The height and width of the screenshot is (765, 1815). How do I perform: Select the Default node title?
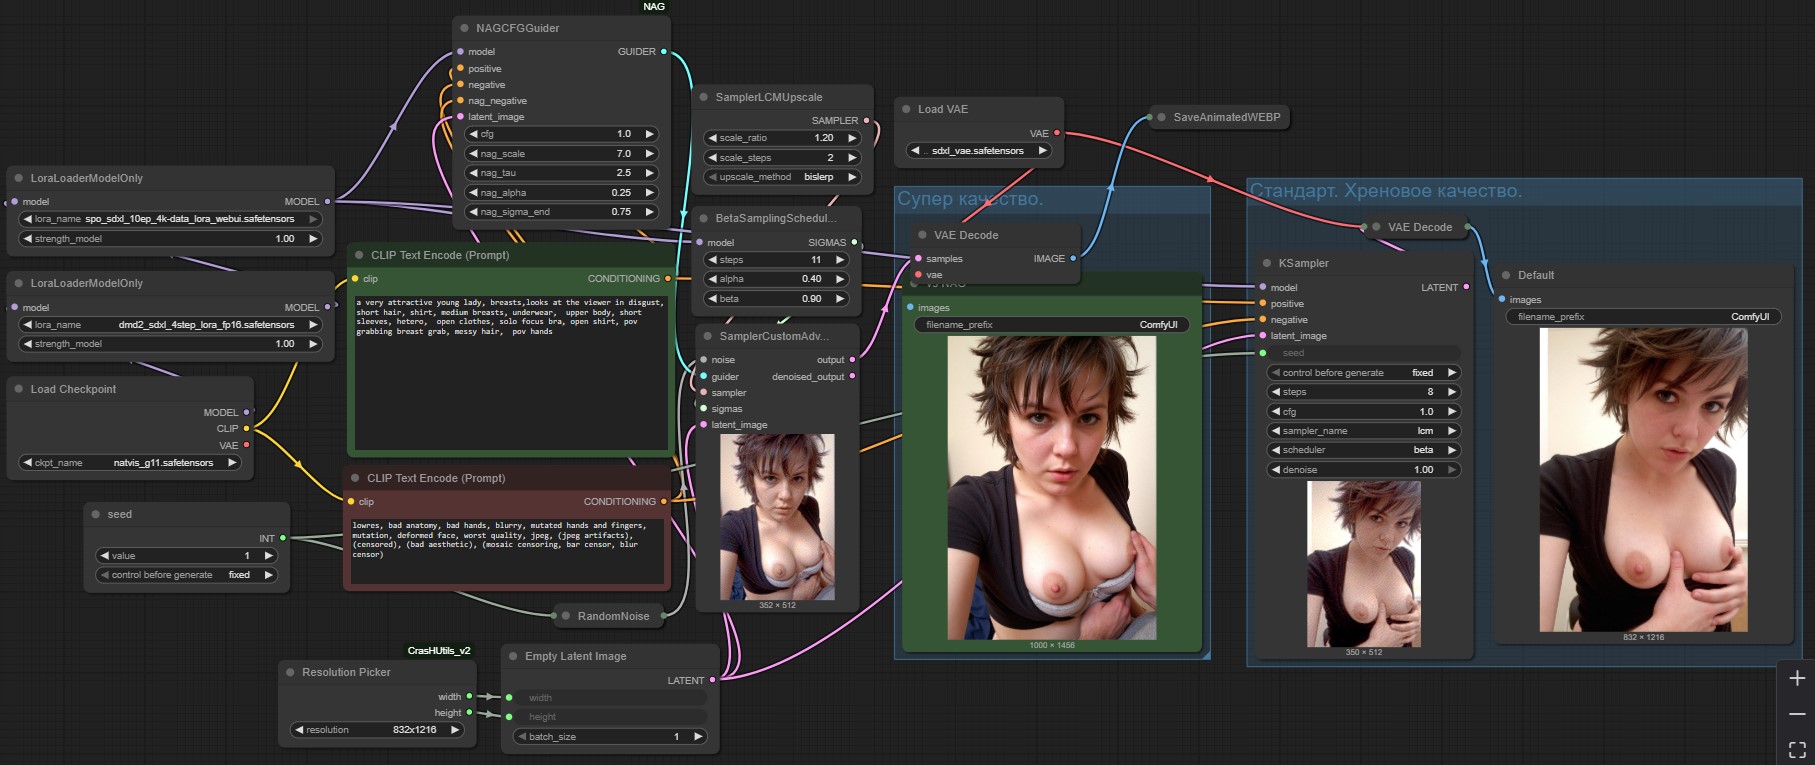[x=1536, y=275]
